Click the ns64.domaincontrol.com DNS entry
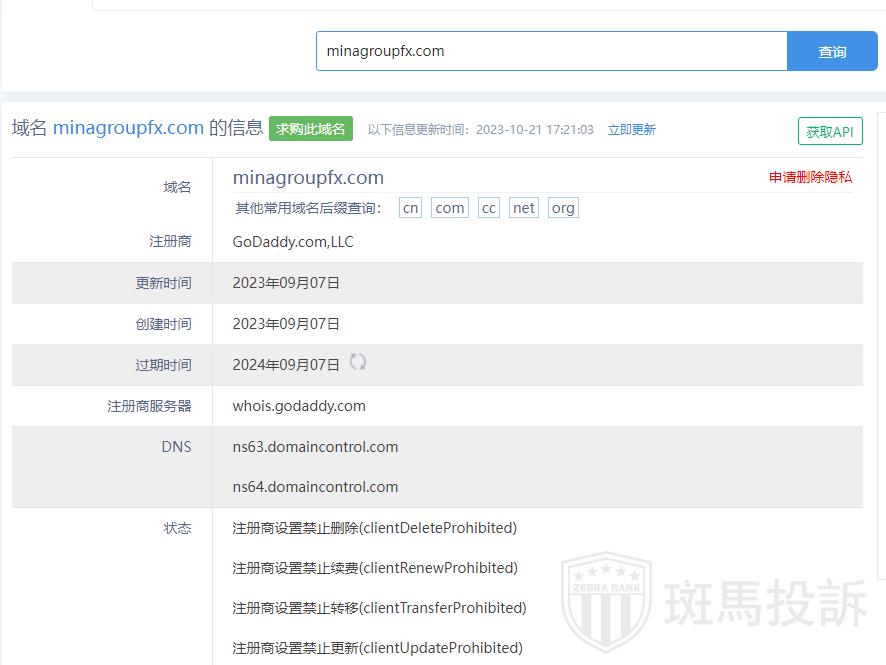This screenshot has width=886, height=665. tap(315, 487)
